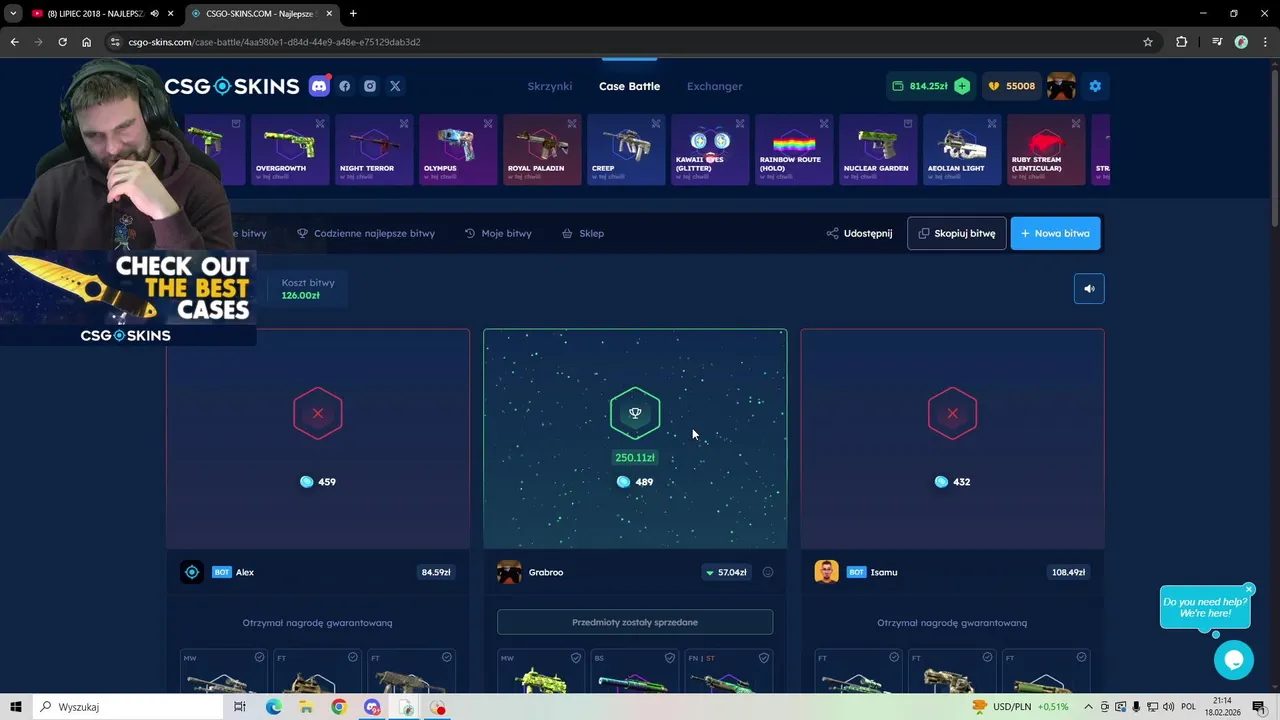Click the emoji icon beside Grabroo's total

click(768, 572)
